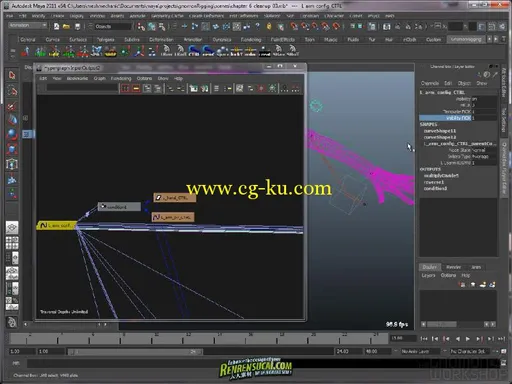Click the first red figure shelf icon

[x=26, y=51]
